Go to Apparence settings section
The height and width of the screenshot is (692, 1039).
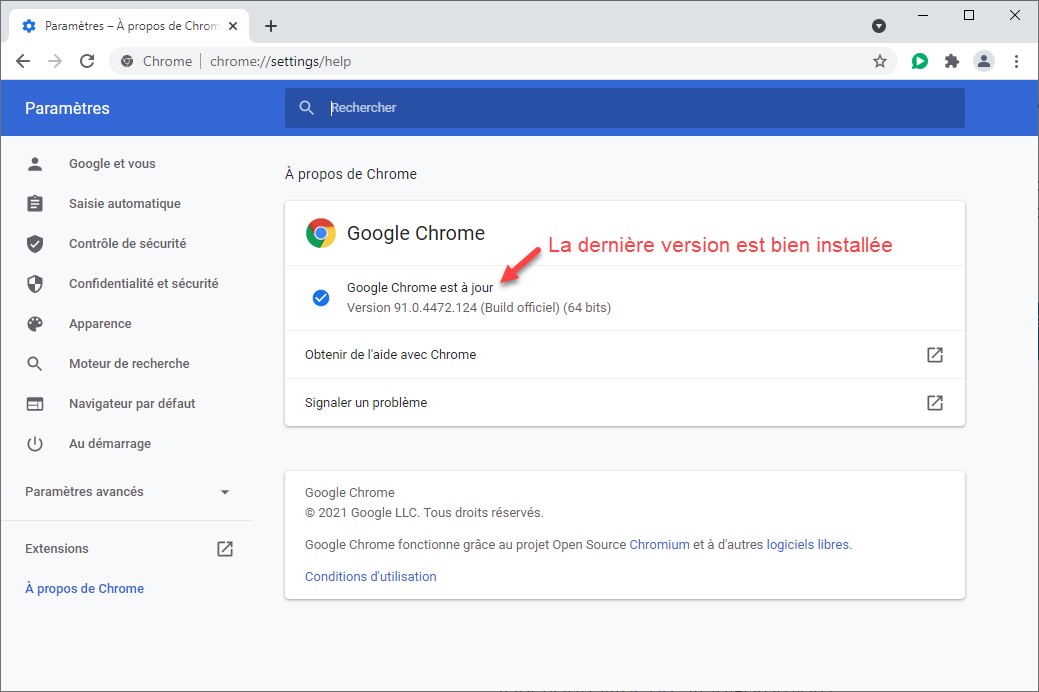(100, 324)
